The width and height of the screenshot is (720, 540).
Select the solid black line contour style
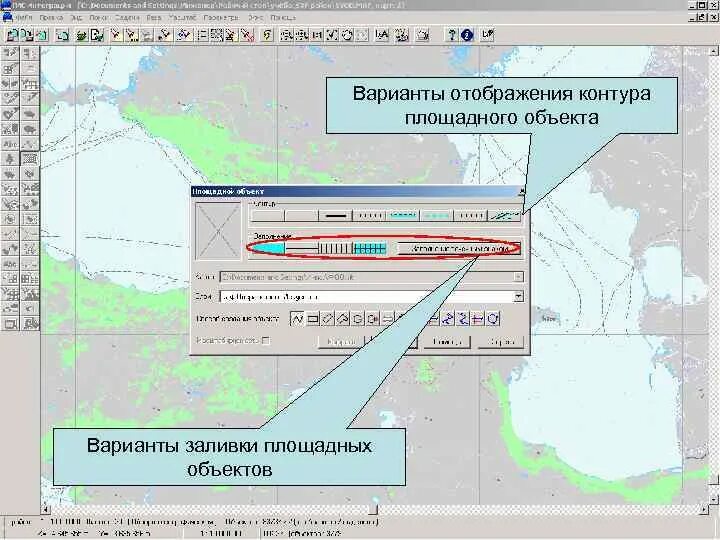pyautogui.click(x=335, y=215)
